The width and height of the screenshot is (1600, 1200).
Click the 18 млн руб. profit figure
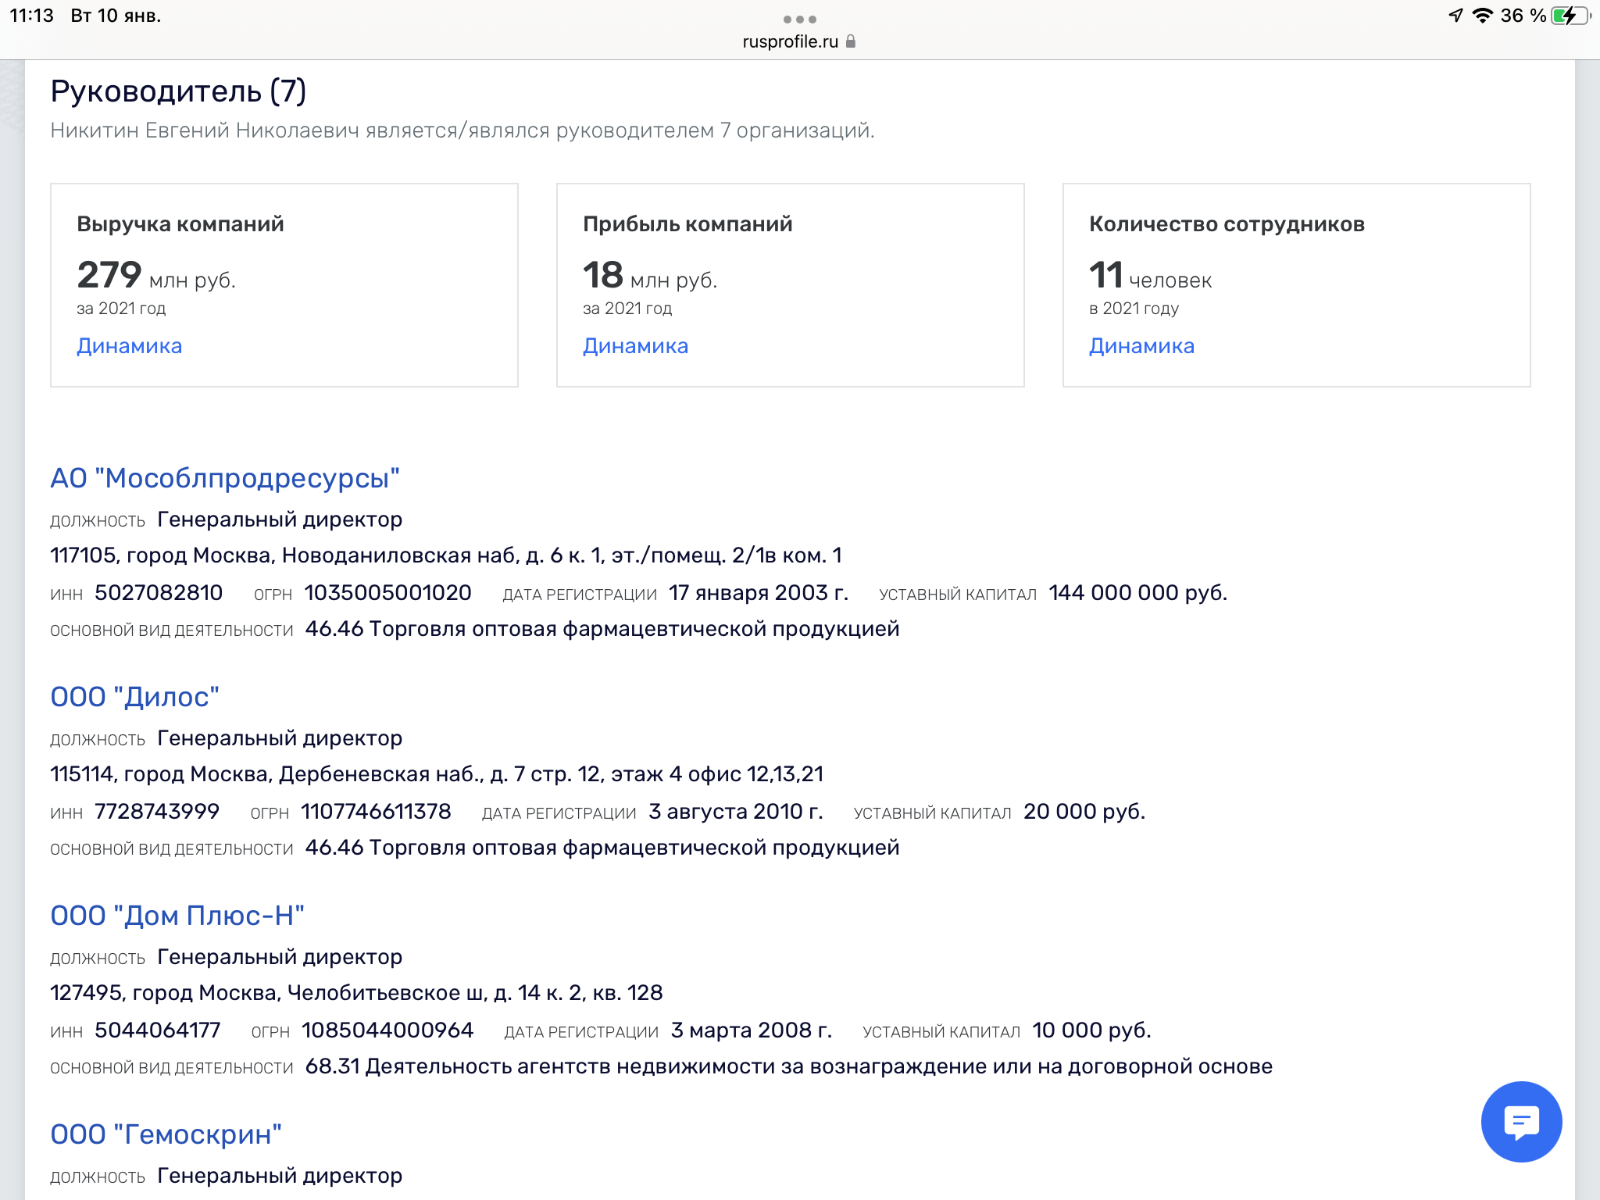pyautogui.click(x=650, y=275)
